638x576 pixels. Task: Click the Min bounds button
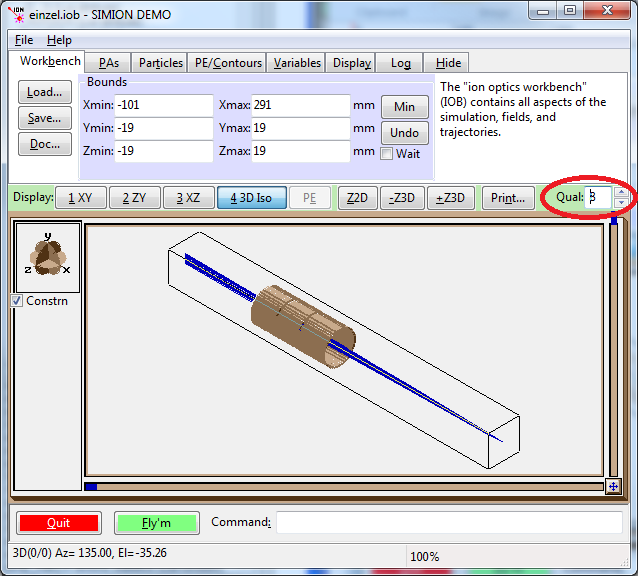tap(404, 107)
